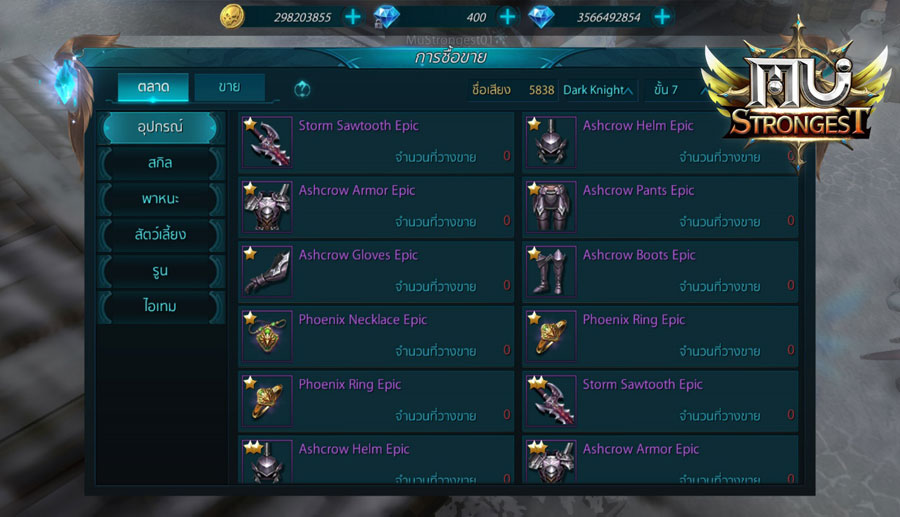Click the refresh icon next to the ขาย tab

click(x=302, y=89)
